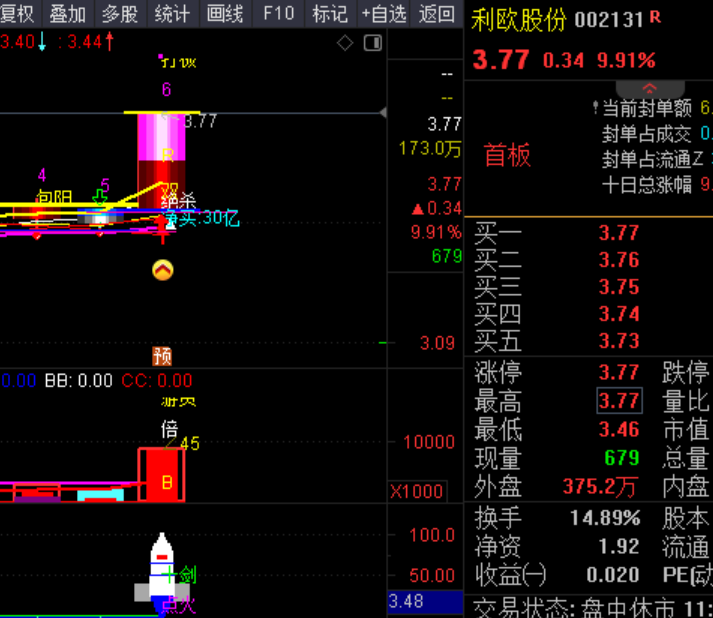
Task: Click 买四 price 3.74
Action: [x=619, y=313]
